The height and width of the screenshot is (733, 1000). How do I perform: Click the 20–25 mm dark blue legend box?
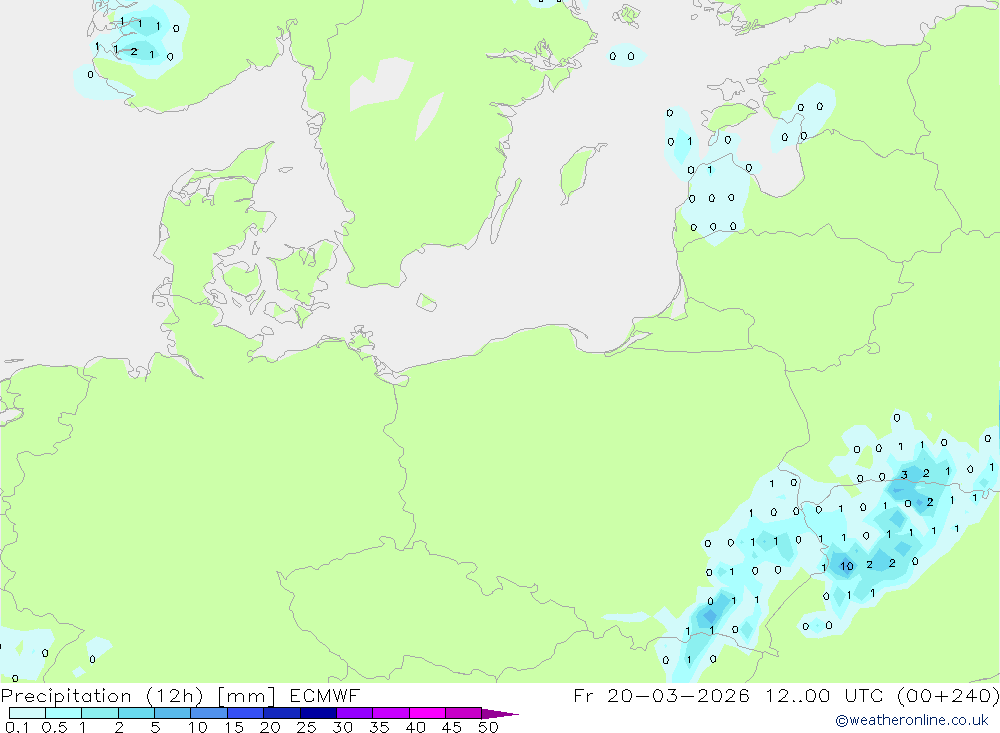click(x=281, y=713)
